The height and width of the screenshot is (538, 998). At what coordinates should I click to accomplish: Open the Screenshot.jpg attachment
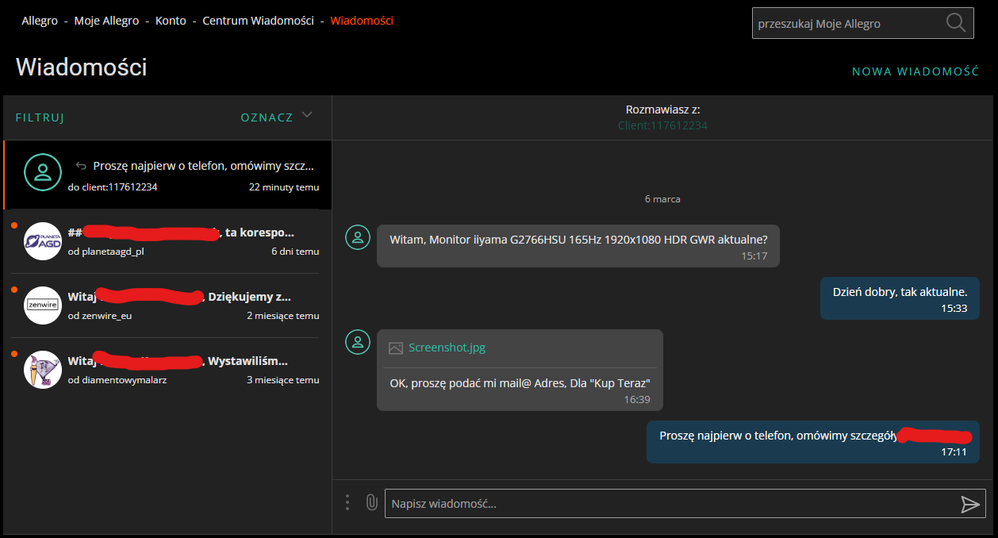click(447, 348)
